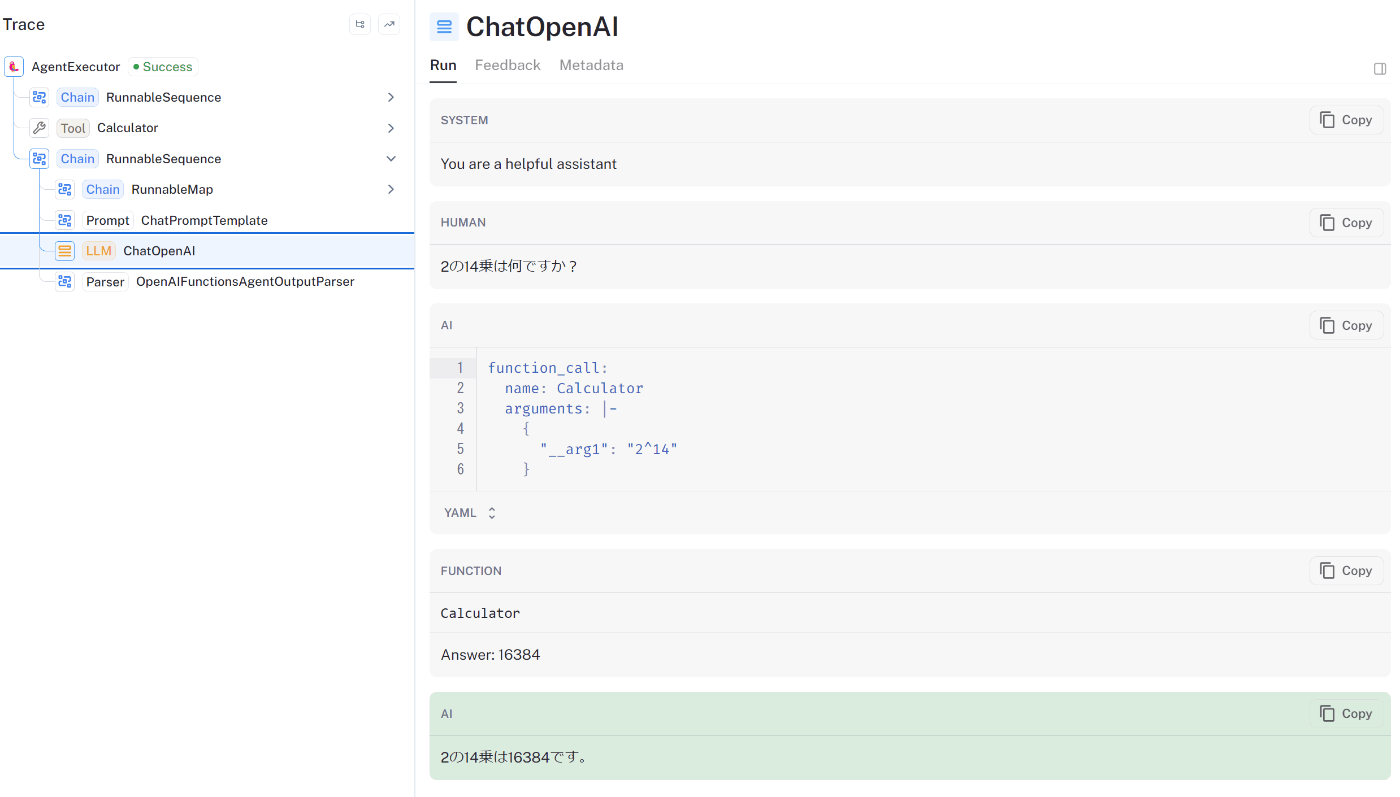Click the LLM badge label
Screen dimensions: 1400x797
[x=99, y=251]
